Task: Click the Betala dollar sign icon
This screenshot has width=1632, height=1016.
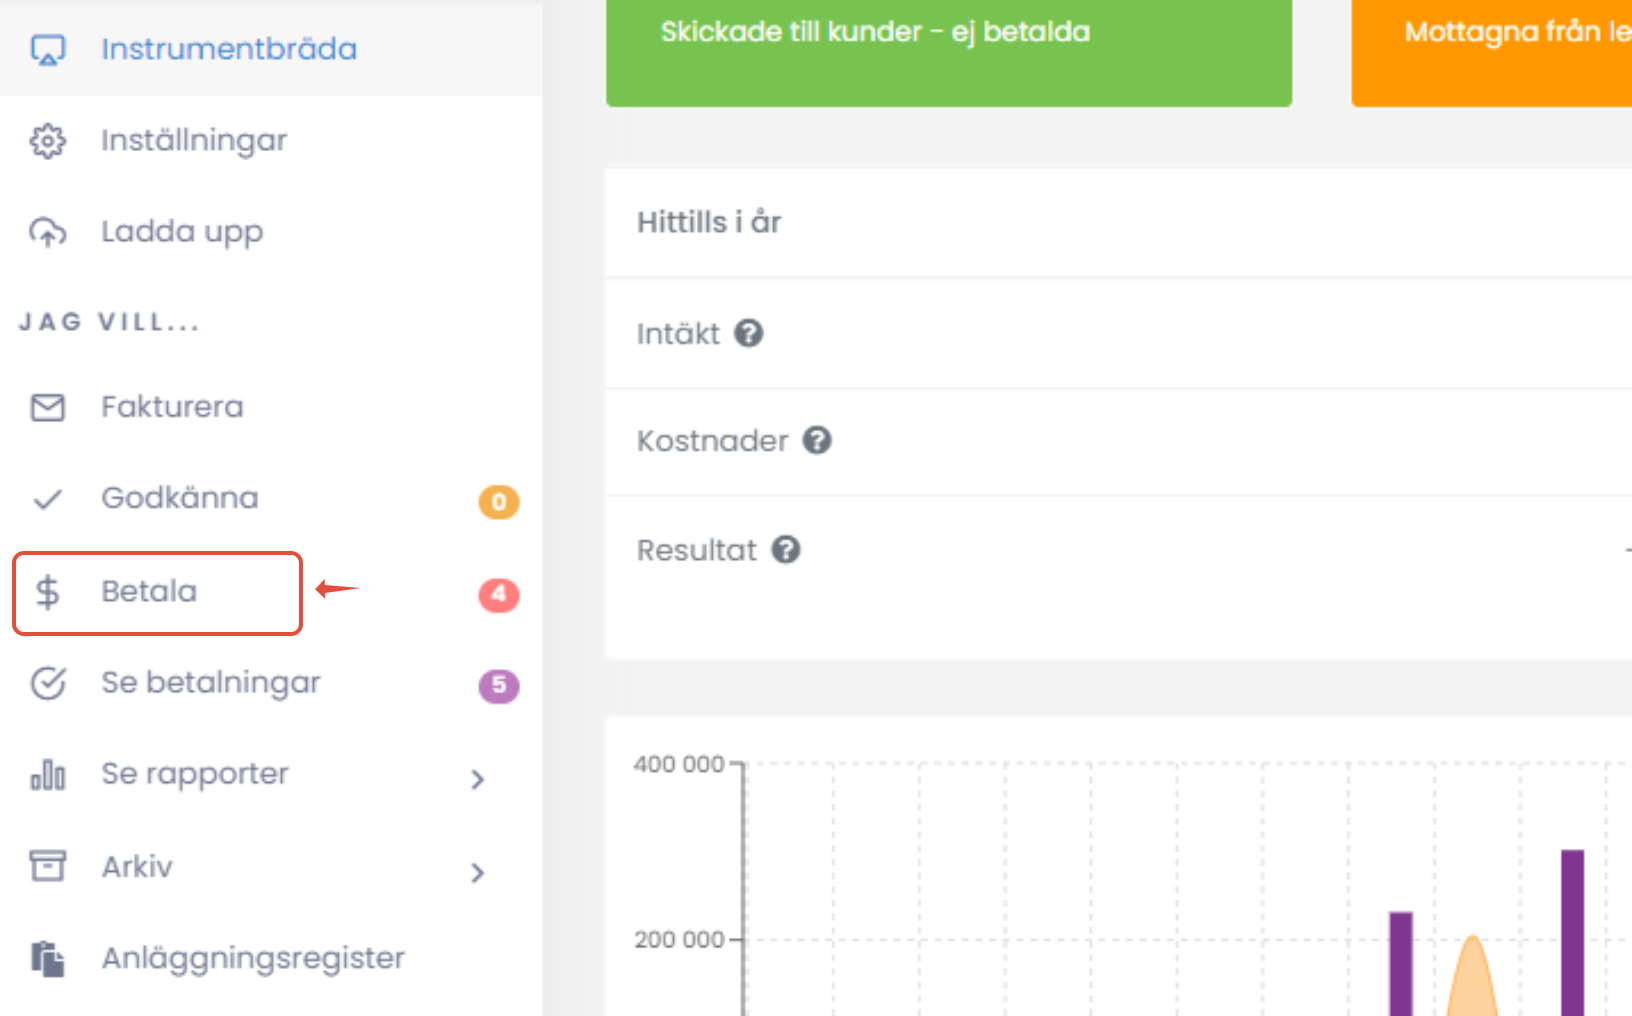Action: pos(48,592)
